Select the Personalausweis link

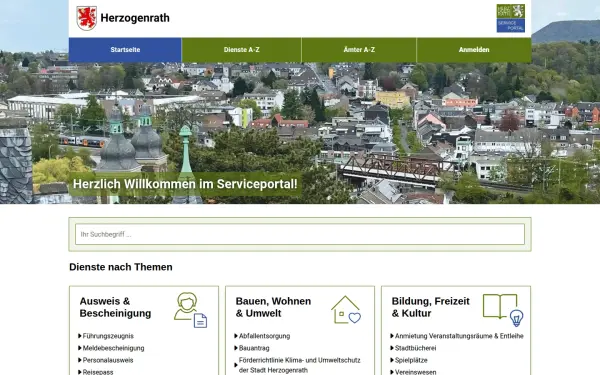[x=108, y=360]
